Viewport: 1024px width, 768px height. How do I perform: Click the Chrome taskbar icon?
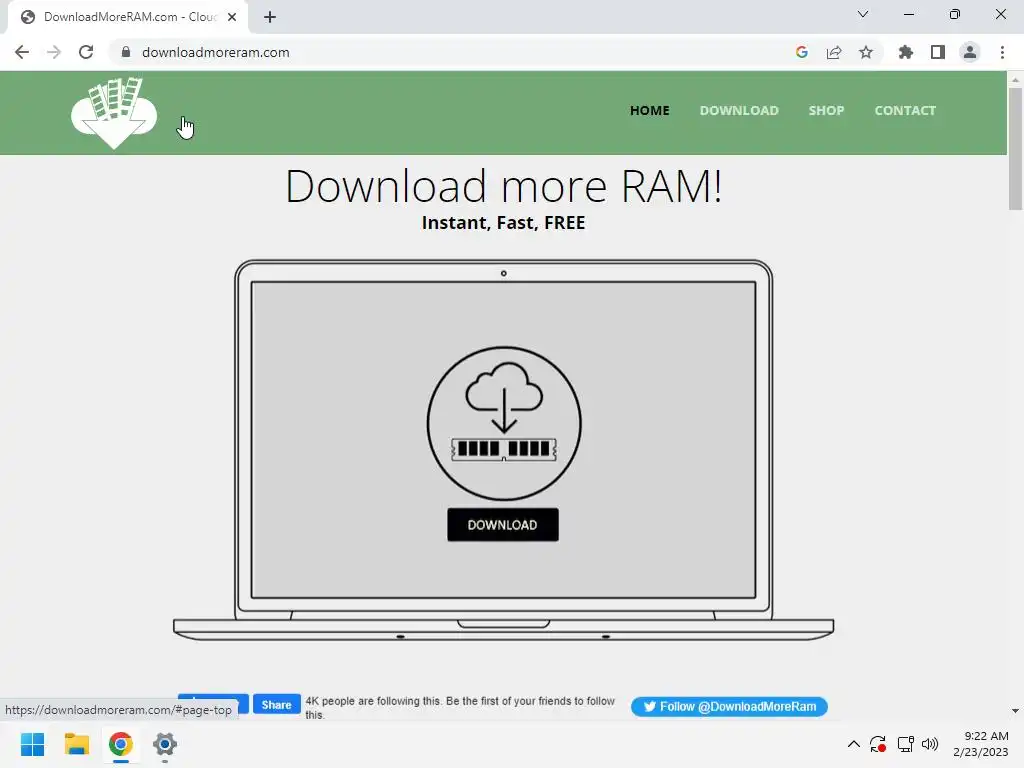pos(121,744)
